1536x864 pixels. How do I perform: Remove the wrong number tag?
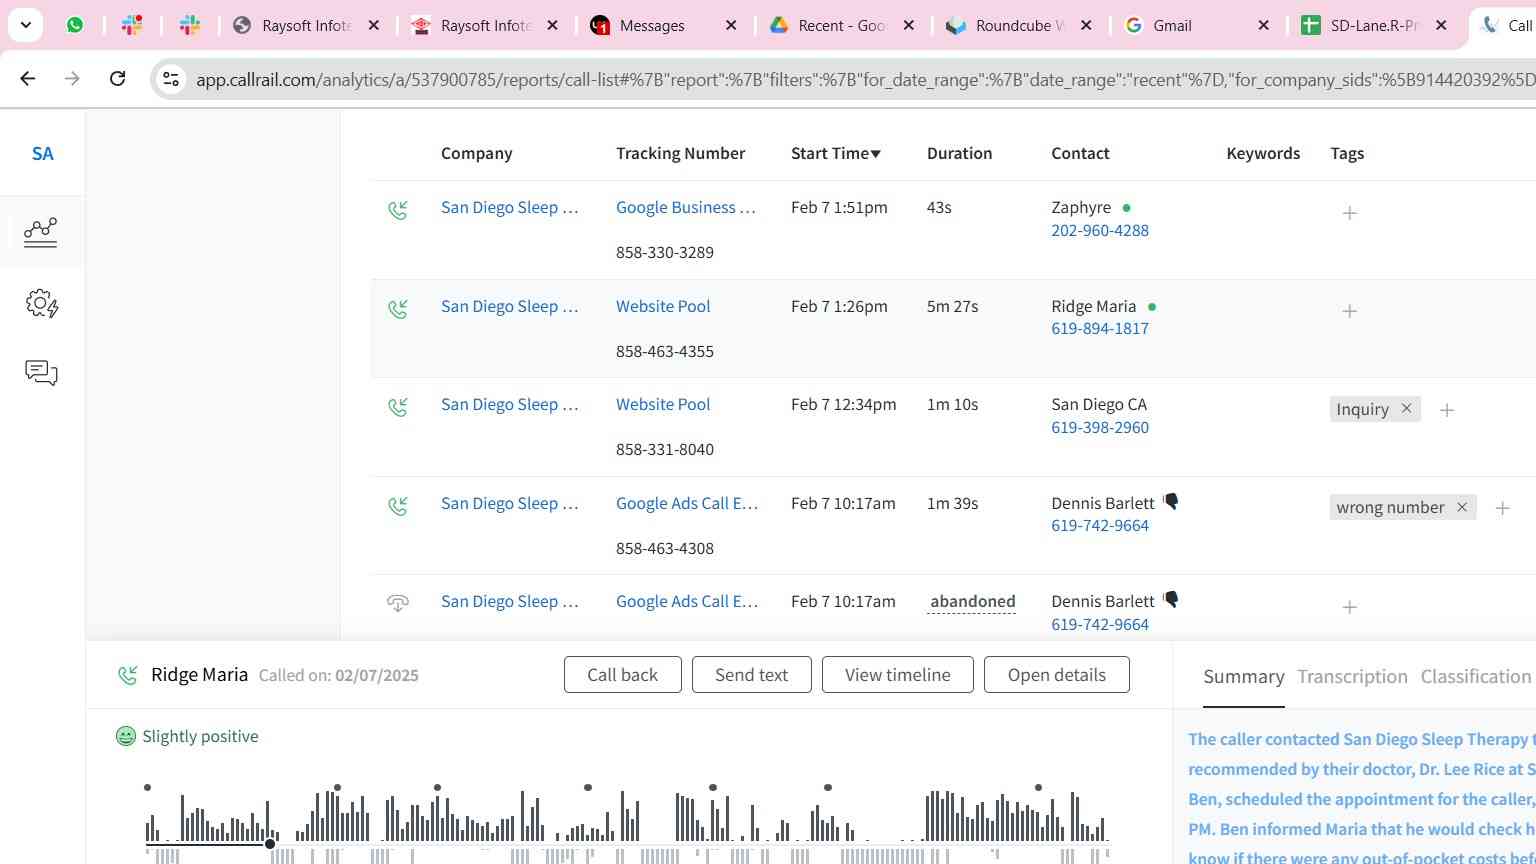pyautogui.click(x=1461, y=508)
